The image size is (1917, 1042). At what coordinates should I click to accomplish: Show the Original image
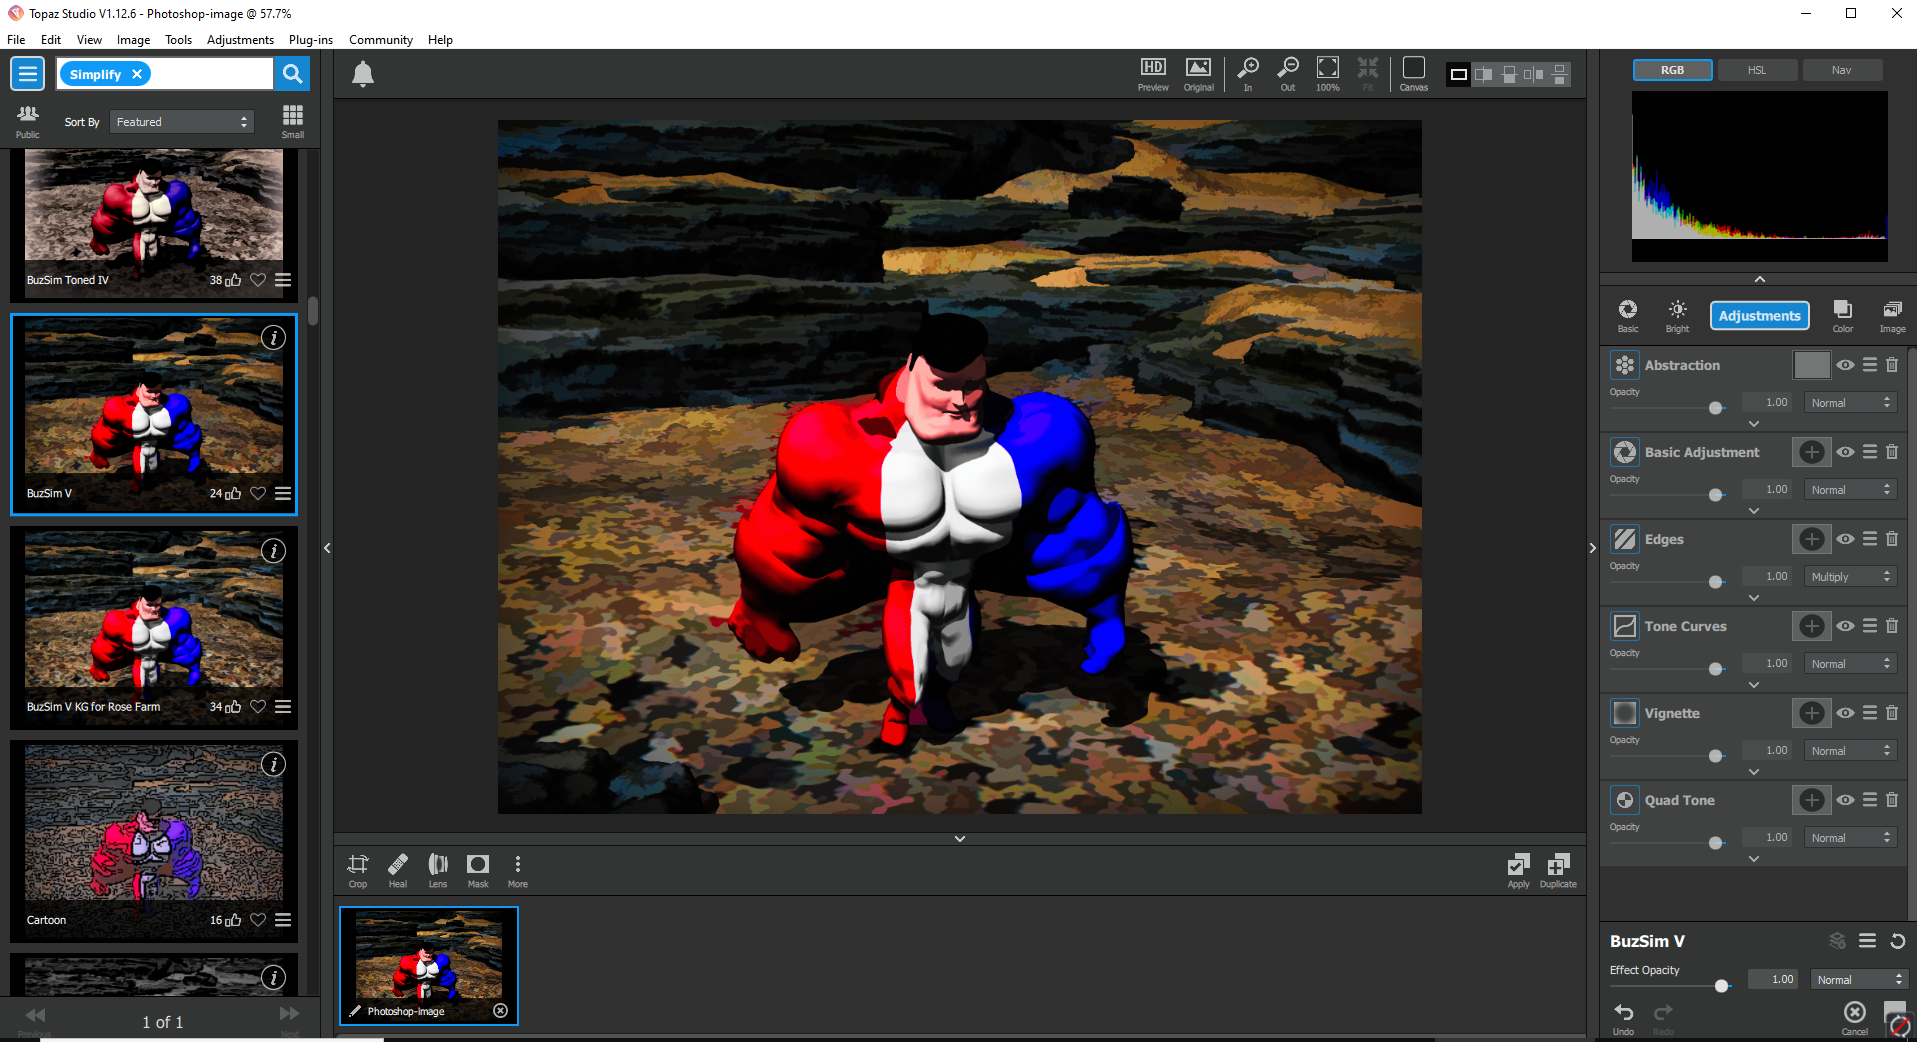tap(1198, 74)
